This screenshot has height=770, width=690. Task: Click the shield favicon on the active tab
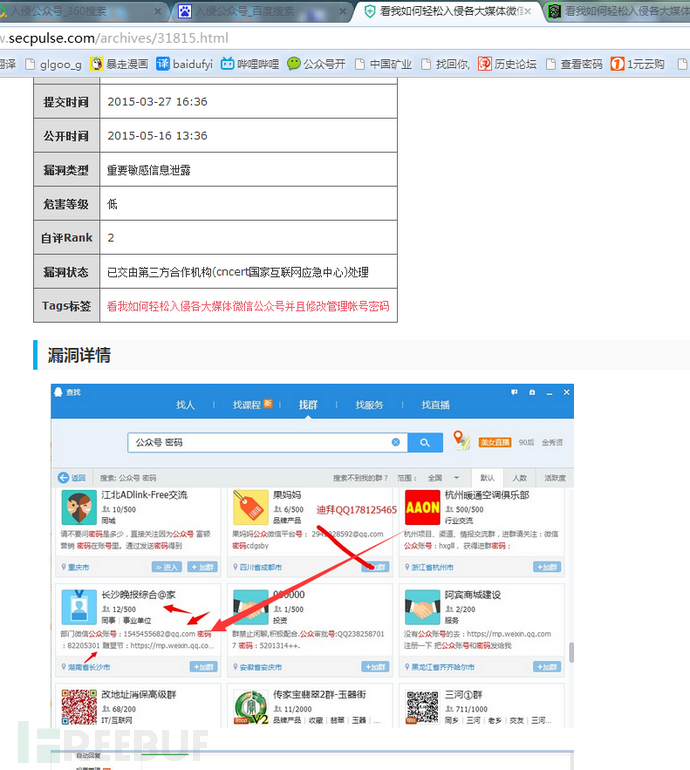(x=370, y=11)
